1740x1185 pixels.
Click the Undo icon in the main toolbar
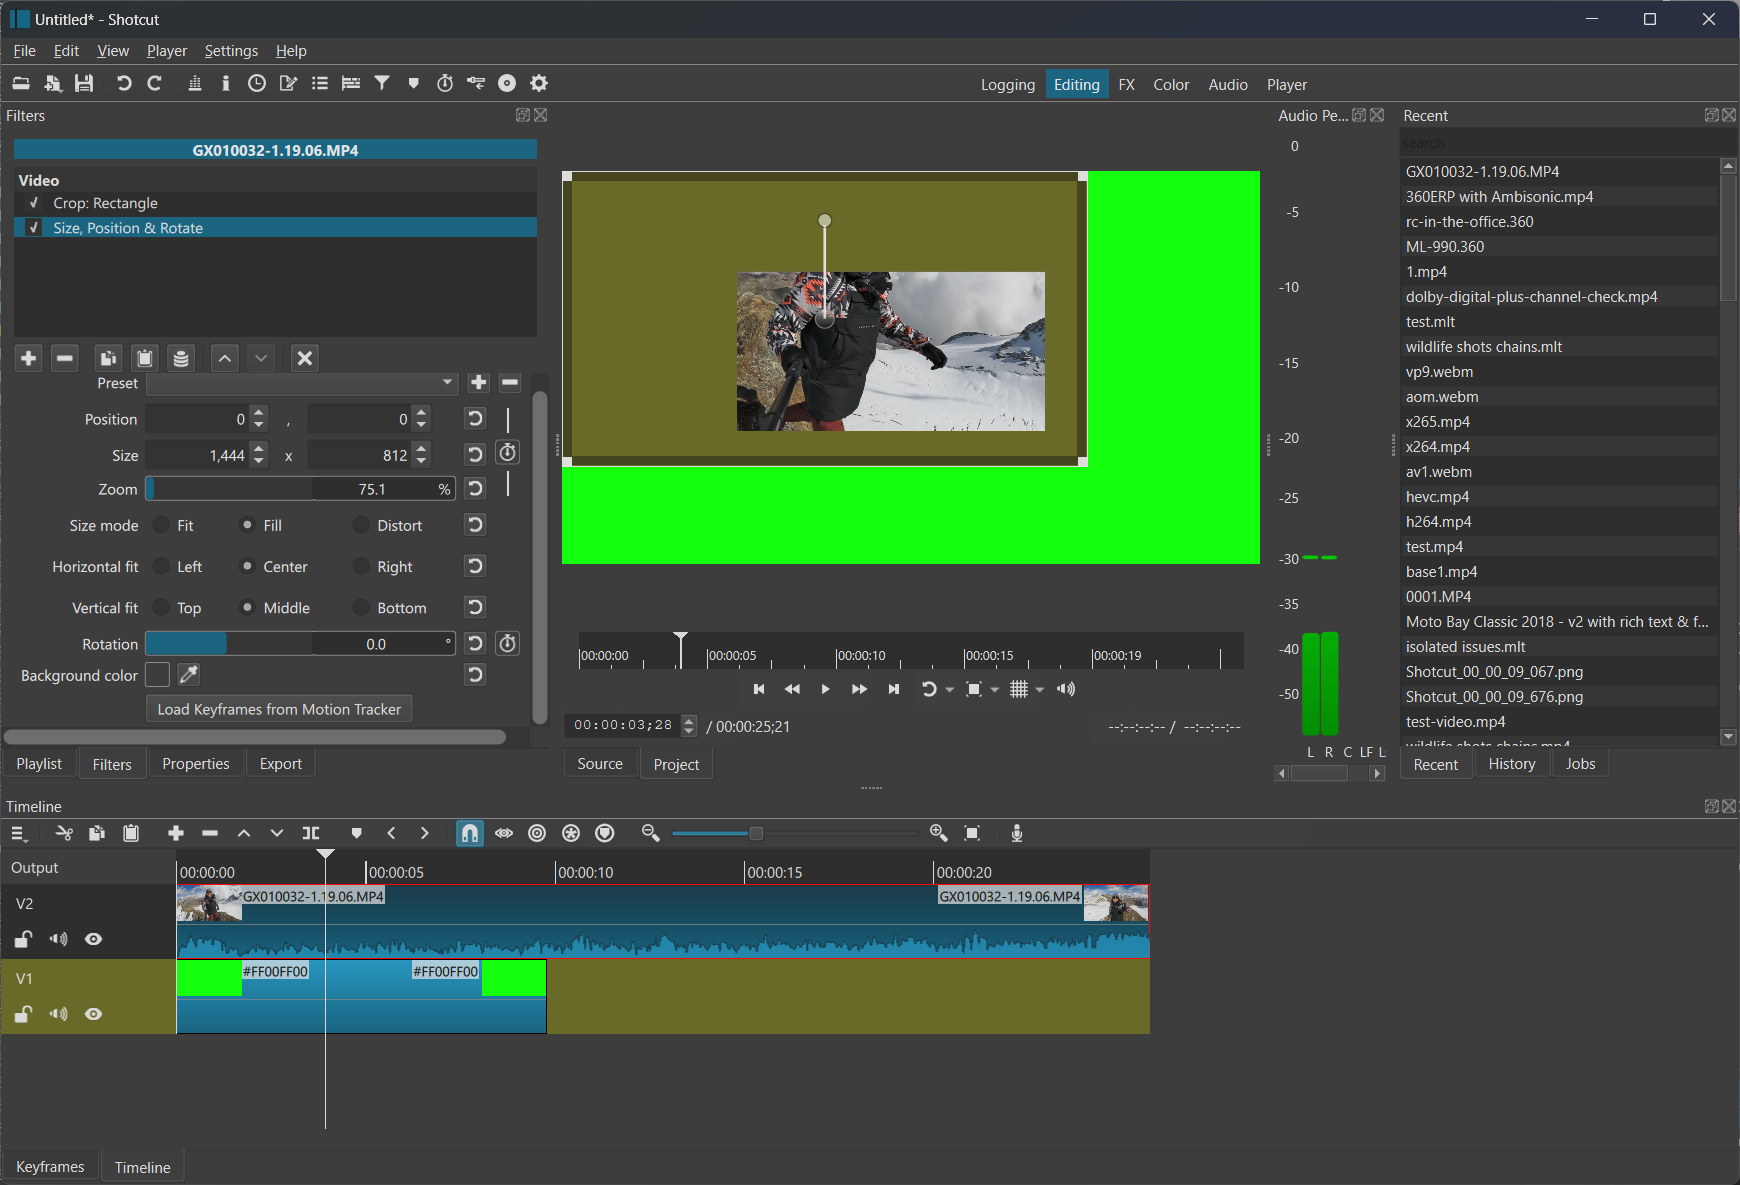click(x=123, y=83)
